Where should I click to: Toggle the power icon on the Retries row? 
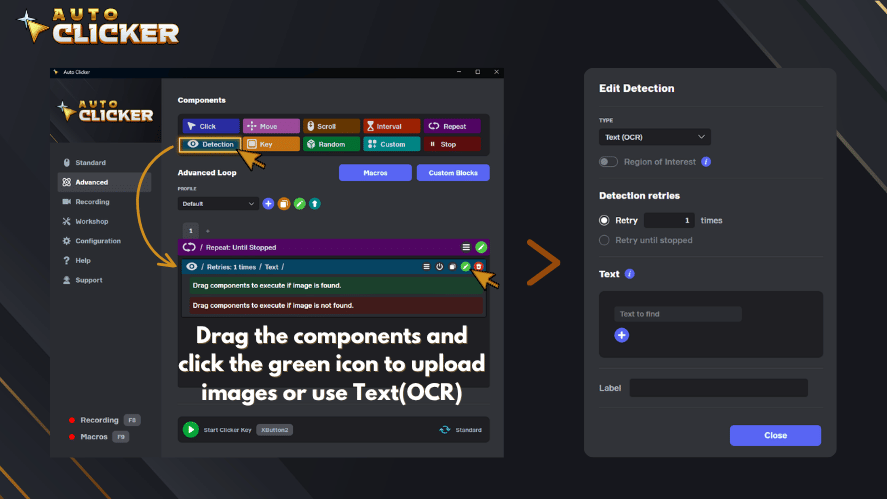tap(440, 266)
